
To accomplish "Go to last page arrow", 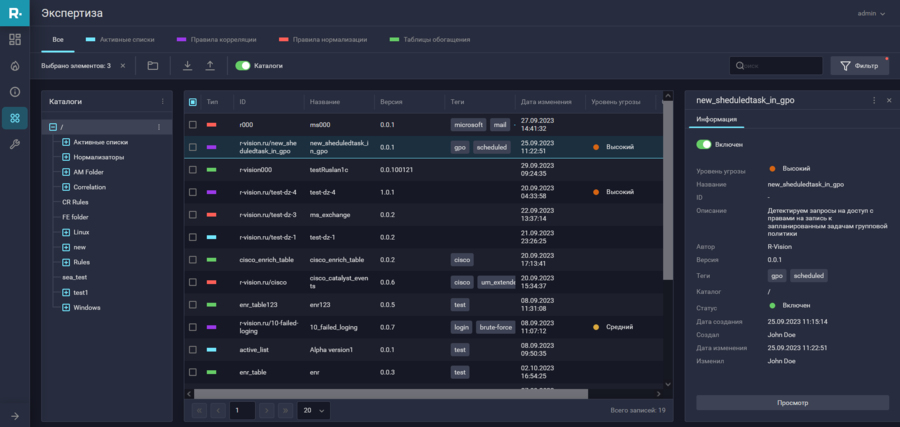I will [286, 410].
